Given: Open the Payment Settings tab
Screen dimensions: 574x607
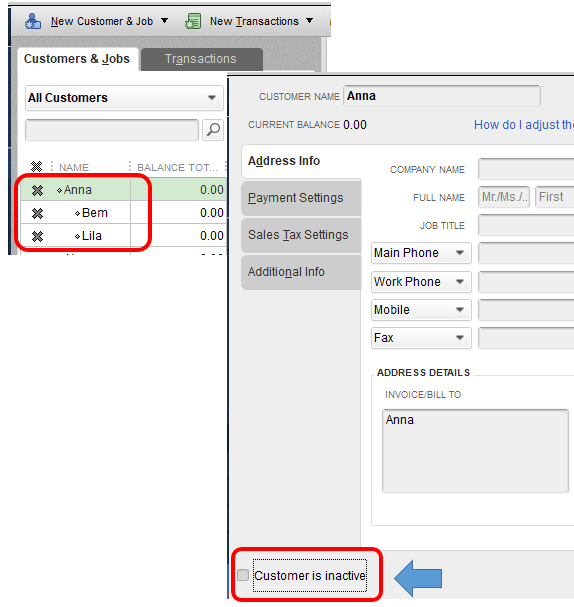Looking at the screenshot, I should [x=301, y=198].
